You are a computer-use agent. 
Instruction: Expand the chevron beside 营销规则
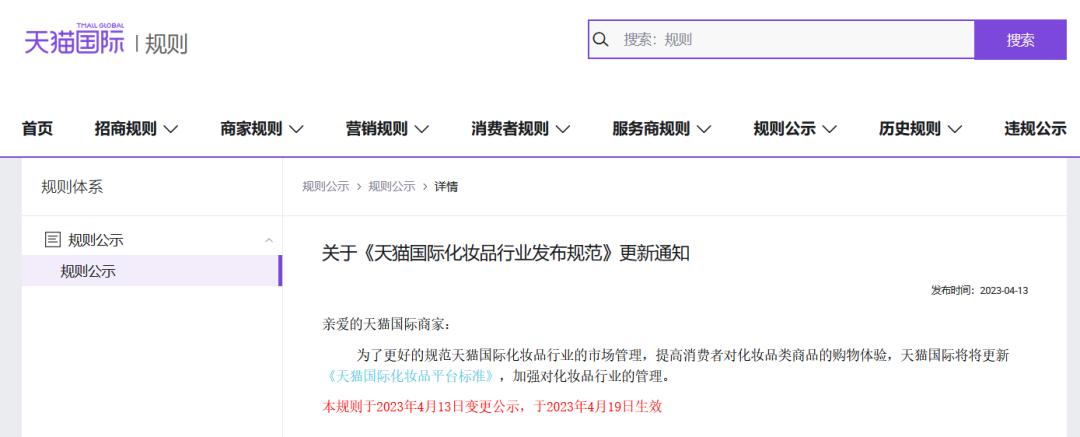tap(422, 129)
